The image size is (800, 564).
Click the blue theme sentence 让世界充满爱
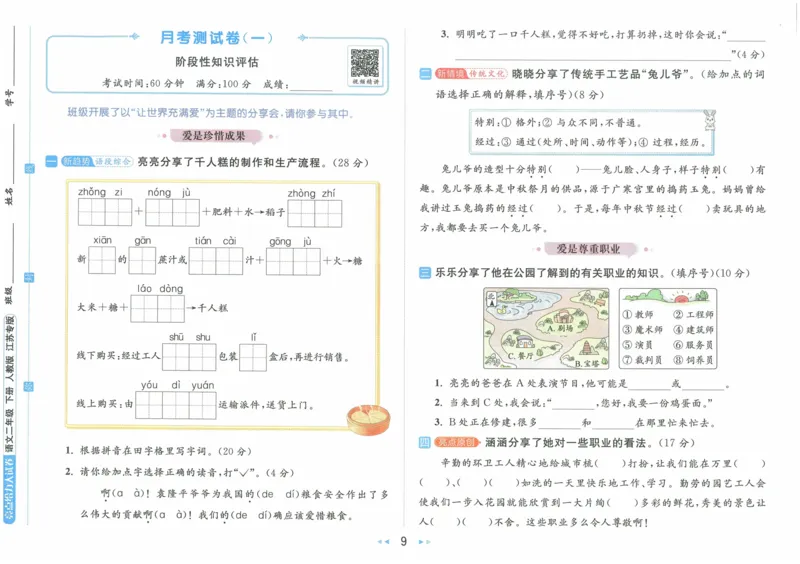[211, 113]
